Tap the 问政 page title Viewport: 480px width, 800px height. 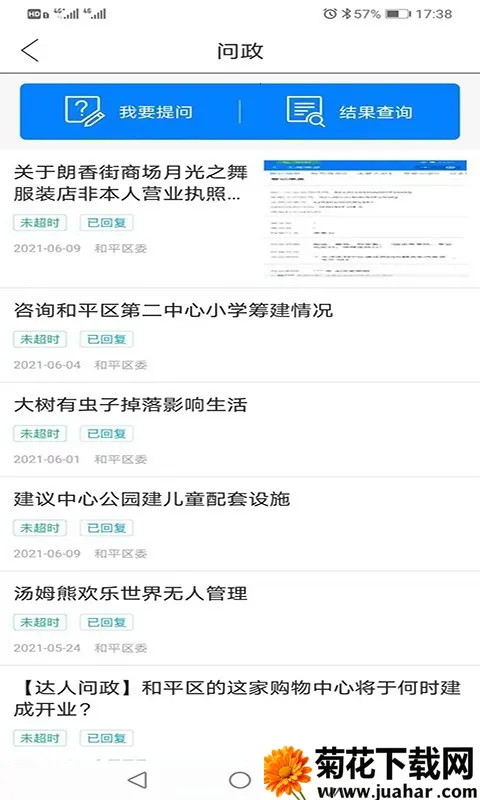(240, 51)
